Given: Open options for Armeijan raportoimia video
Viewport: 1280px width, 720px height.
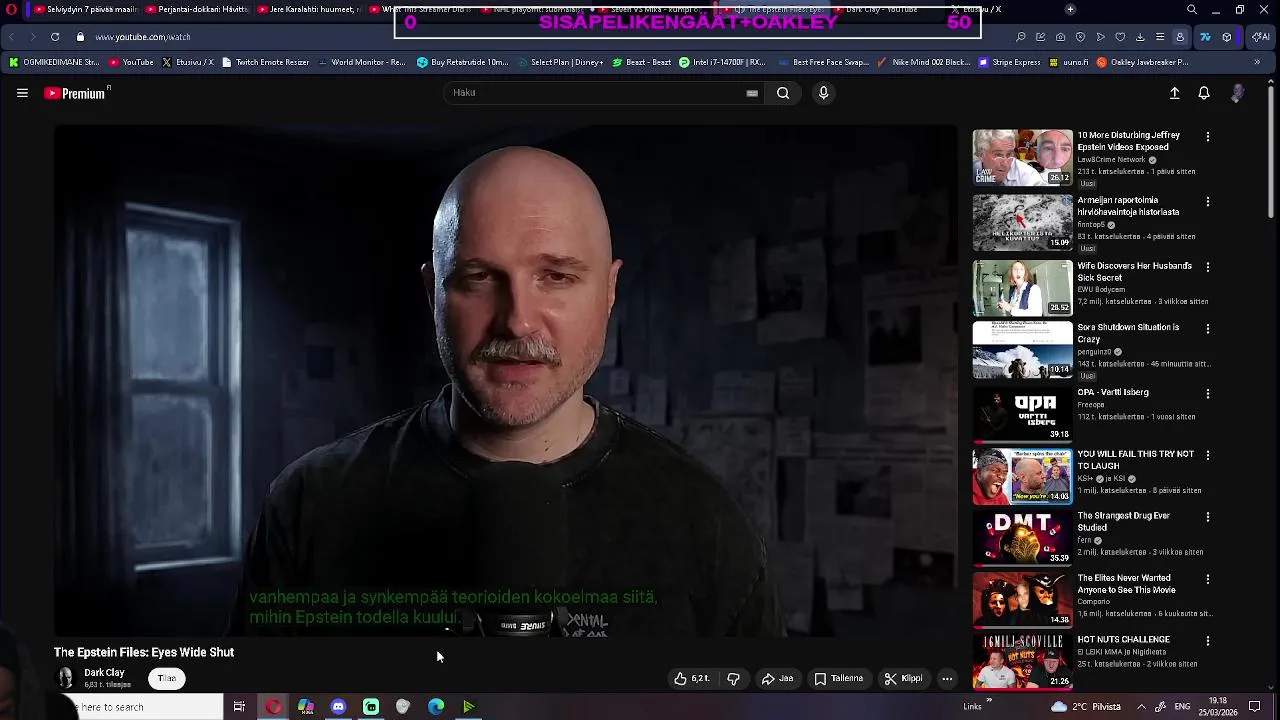Looking at the screenshot, I should tap(1208, 202).
